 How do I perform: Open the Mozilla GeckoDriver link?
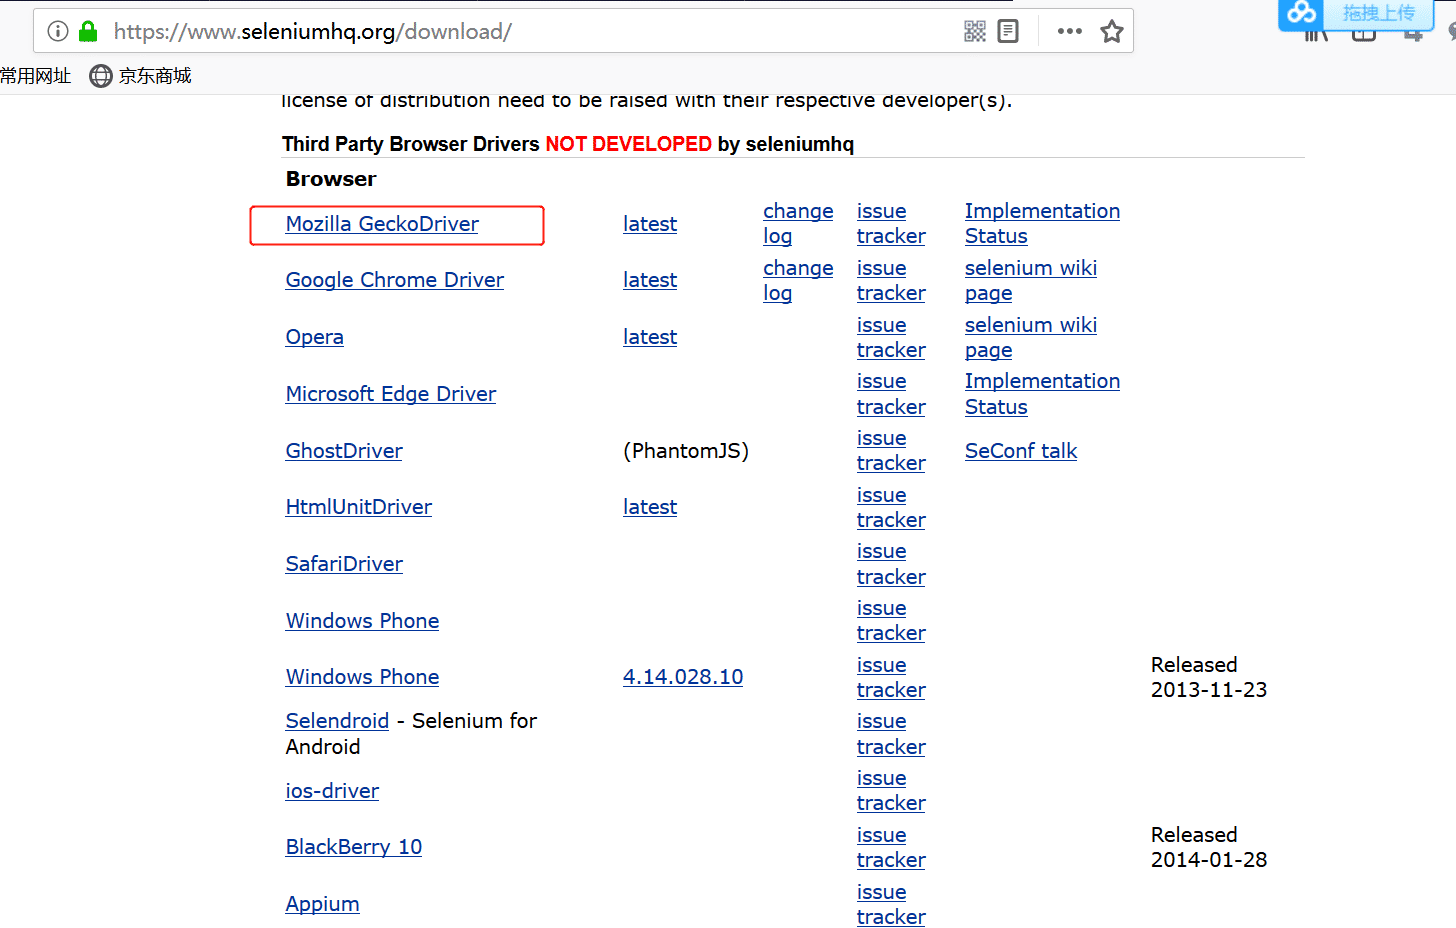(x=382, y=224)
